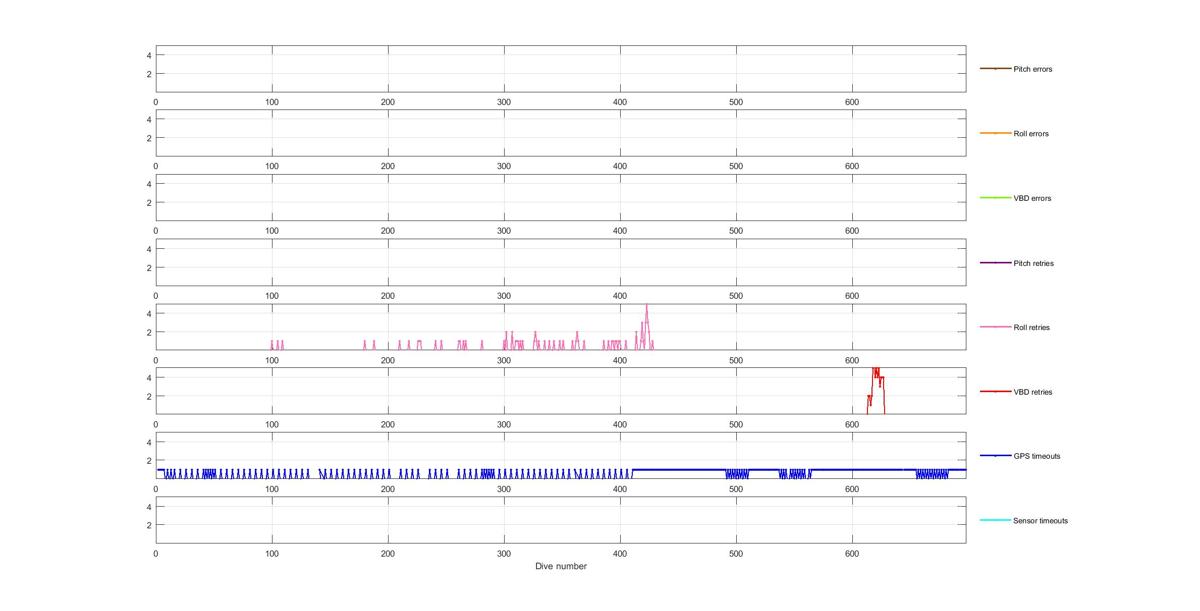This screenshot has width=1200, height=611.
Task: Select the pink Roll retries legend line
Action: point(995,327)
